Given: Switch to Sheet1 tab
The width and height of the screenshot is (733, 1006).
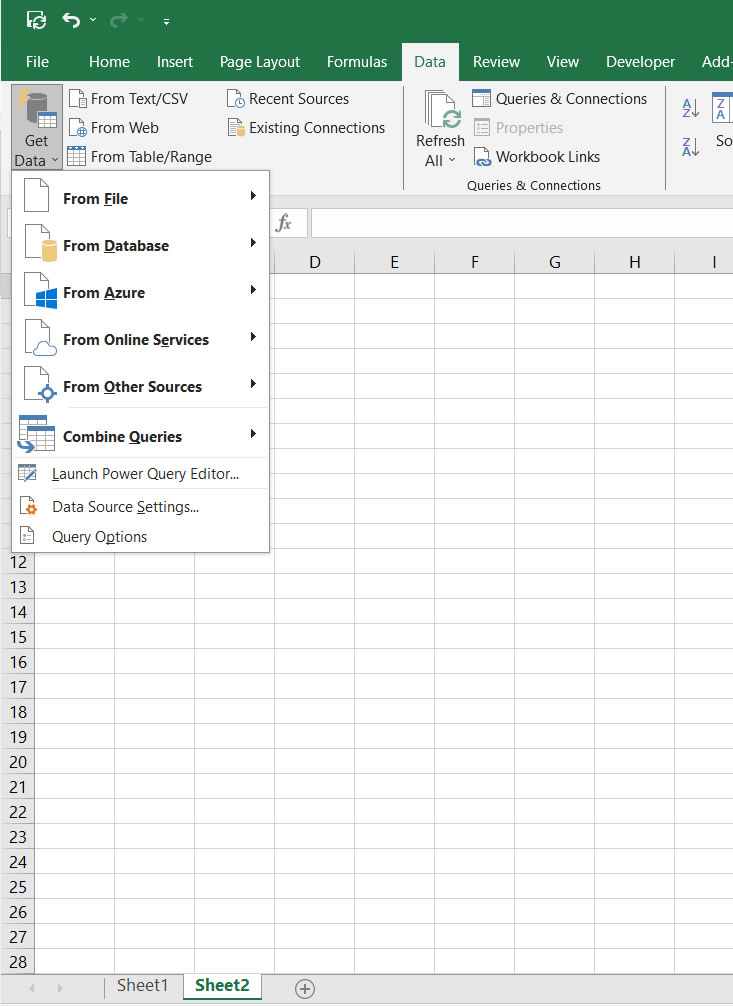Looking at the screenshot, I should pyautogui.click(x=142, y=985).
